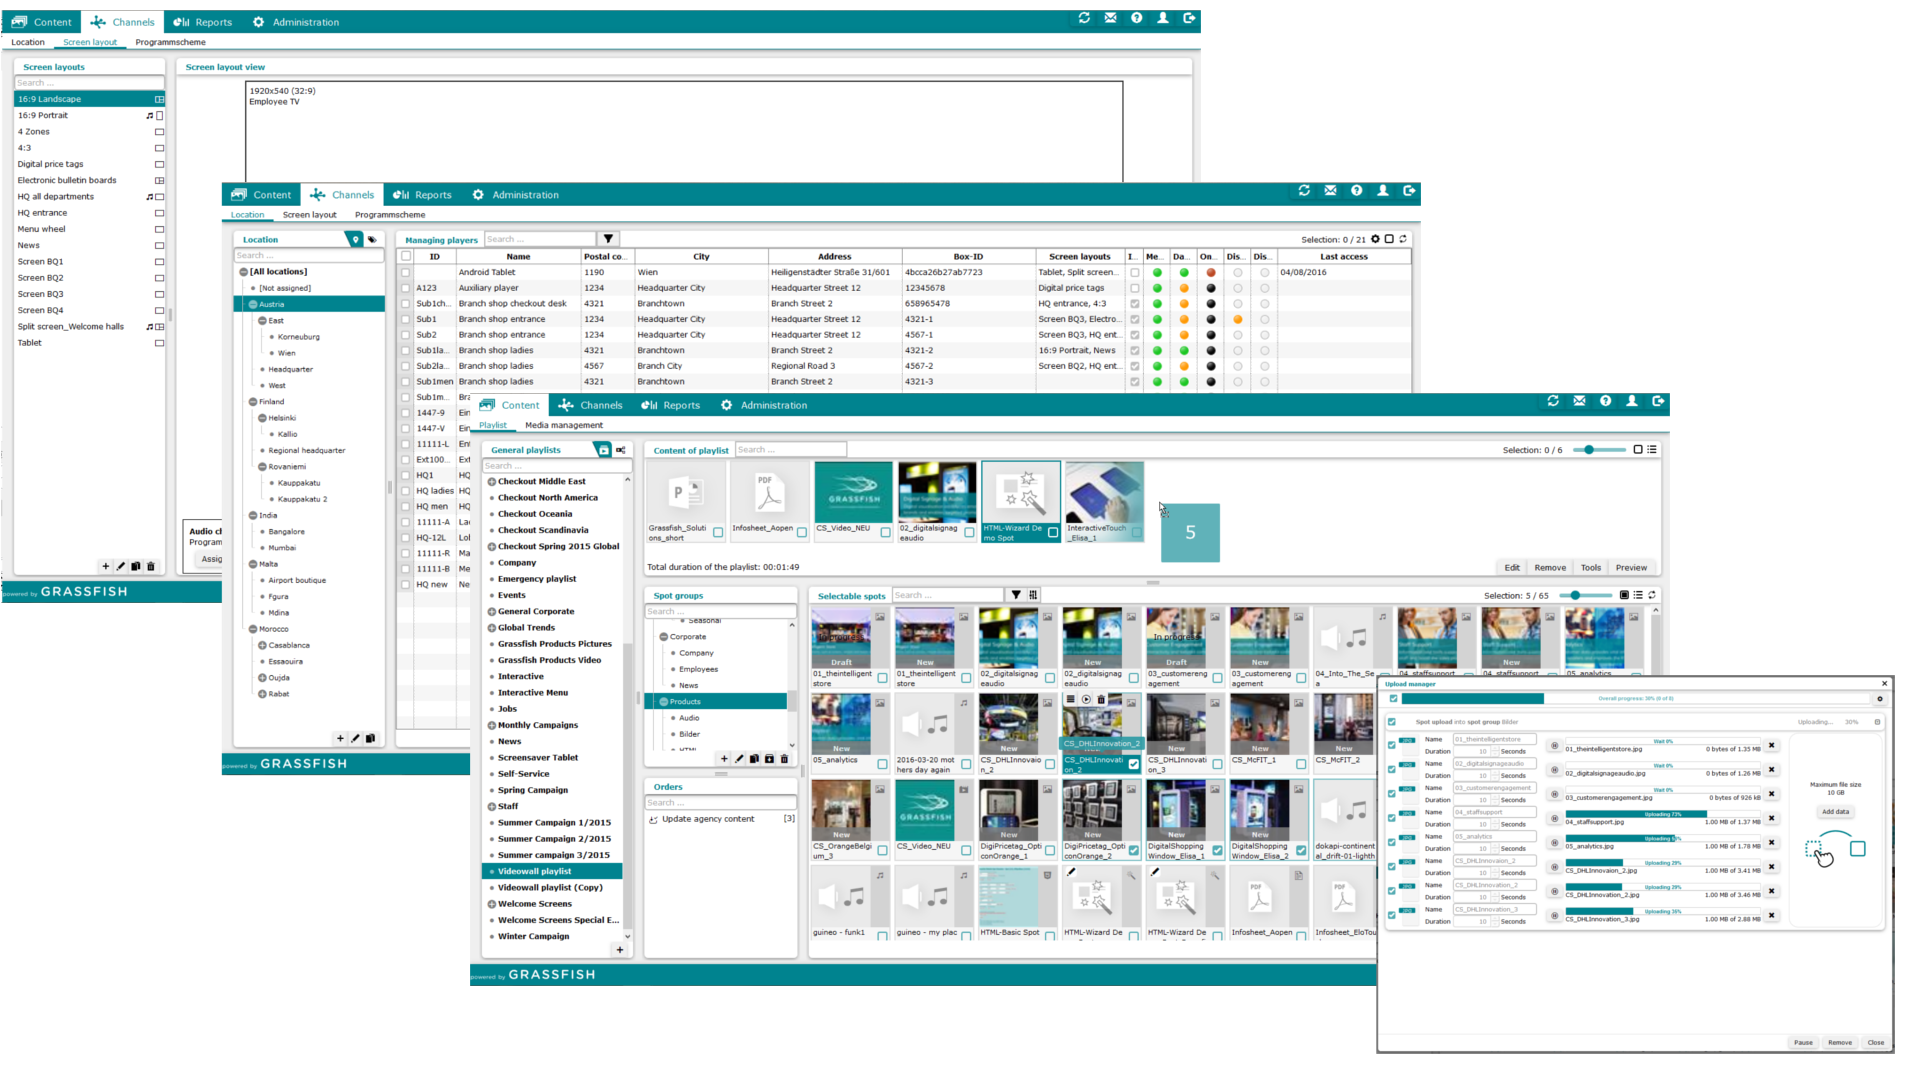Uncheck 01_theintelligentstore upload row checkbox
Screen dimensions: 1920x1080
pos(1391,745)
